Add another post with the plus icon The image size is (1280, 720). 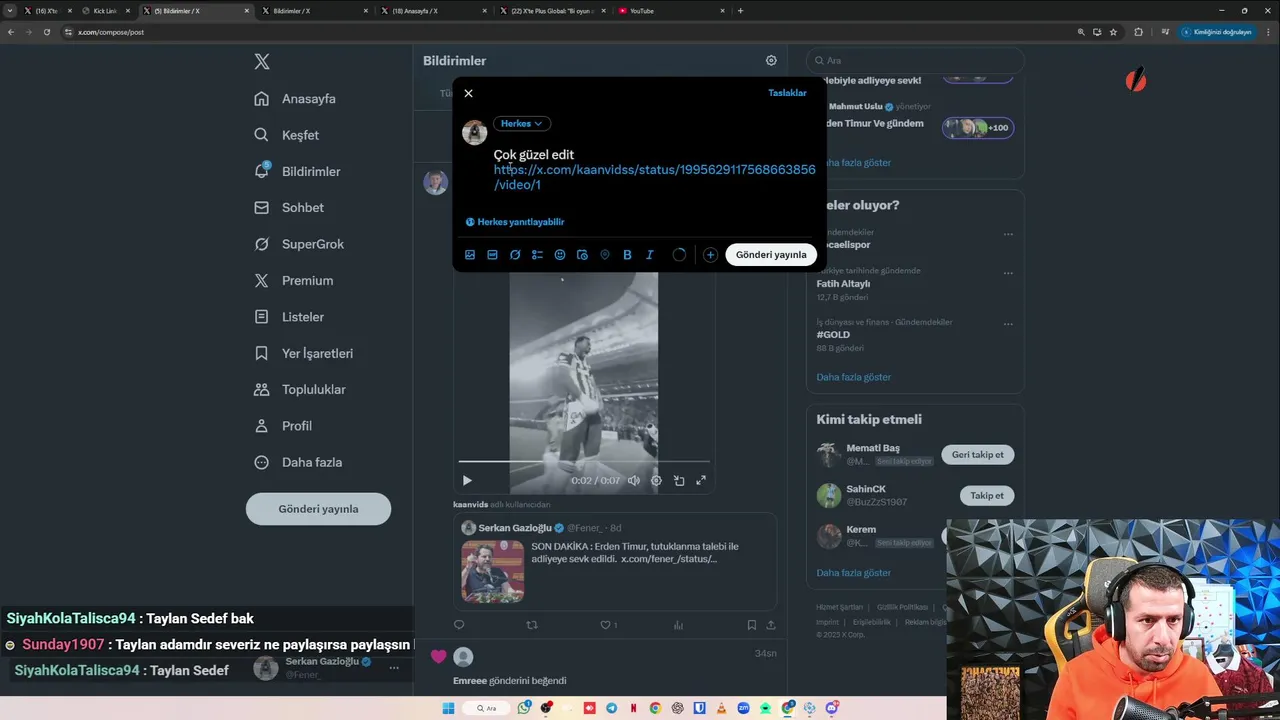[x=710, y=255]
